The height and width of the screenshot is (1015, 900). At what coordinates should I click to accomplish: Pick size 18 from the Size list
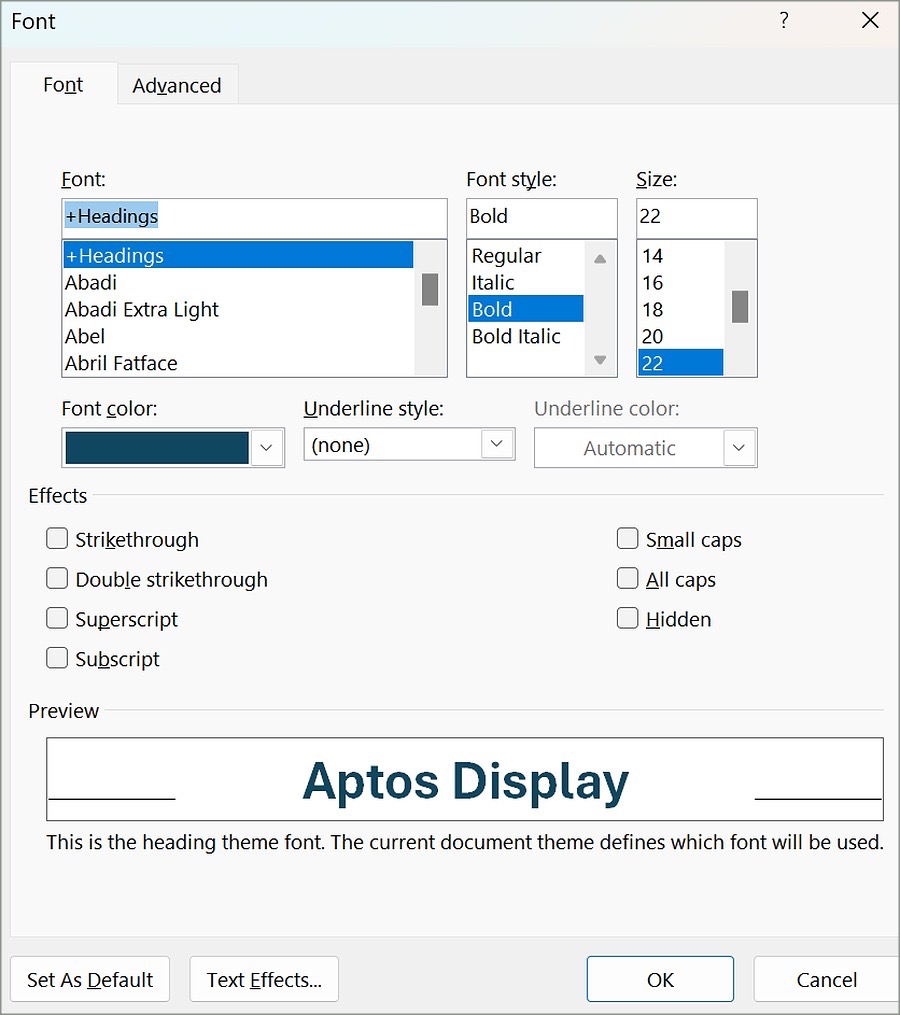coord(653,309)
